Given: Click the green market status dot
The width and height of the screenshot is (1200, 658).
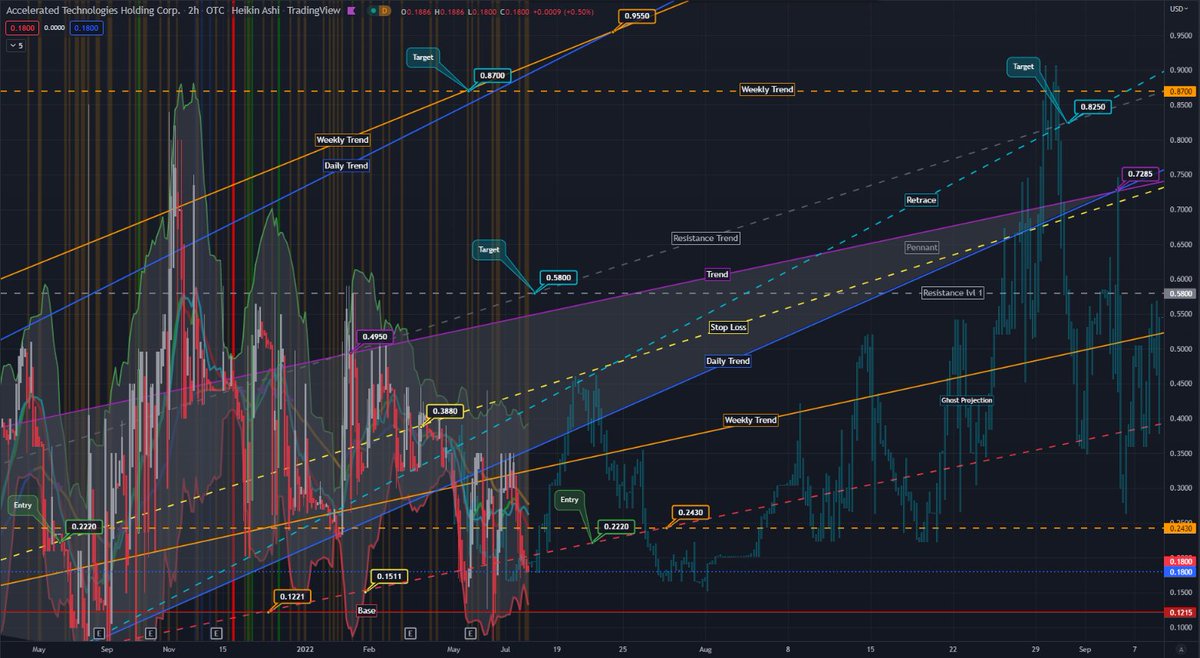Looking at the screenshot, I should point(373,9).
